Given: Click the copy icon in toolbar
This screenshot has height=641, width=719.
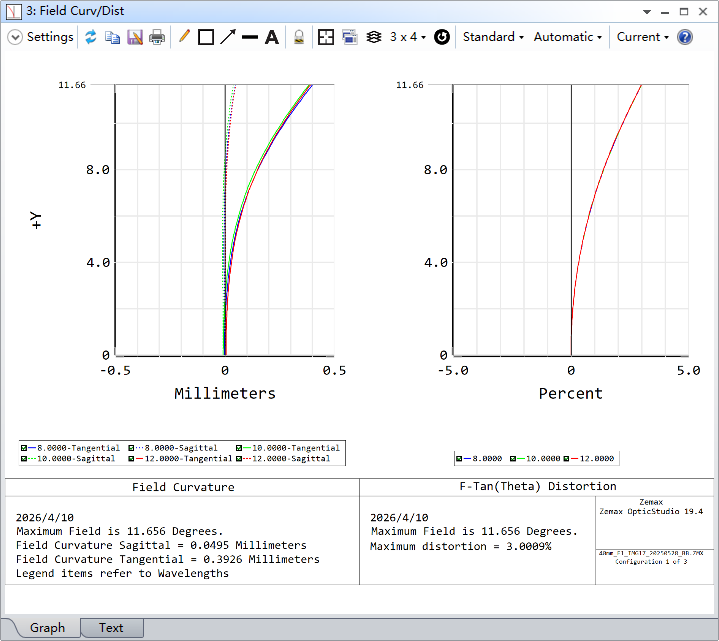Looking at the screenshot, I should point(113,37).
